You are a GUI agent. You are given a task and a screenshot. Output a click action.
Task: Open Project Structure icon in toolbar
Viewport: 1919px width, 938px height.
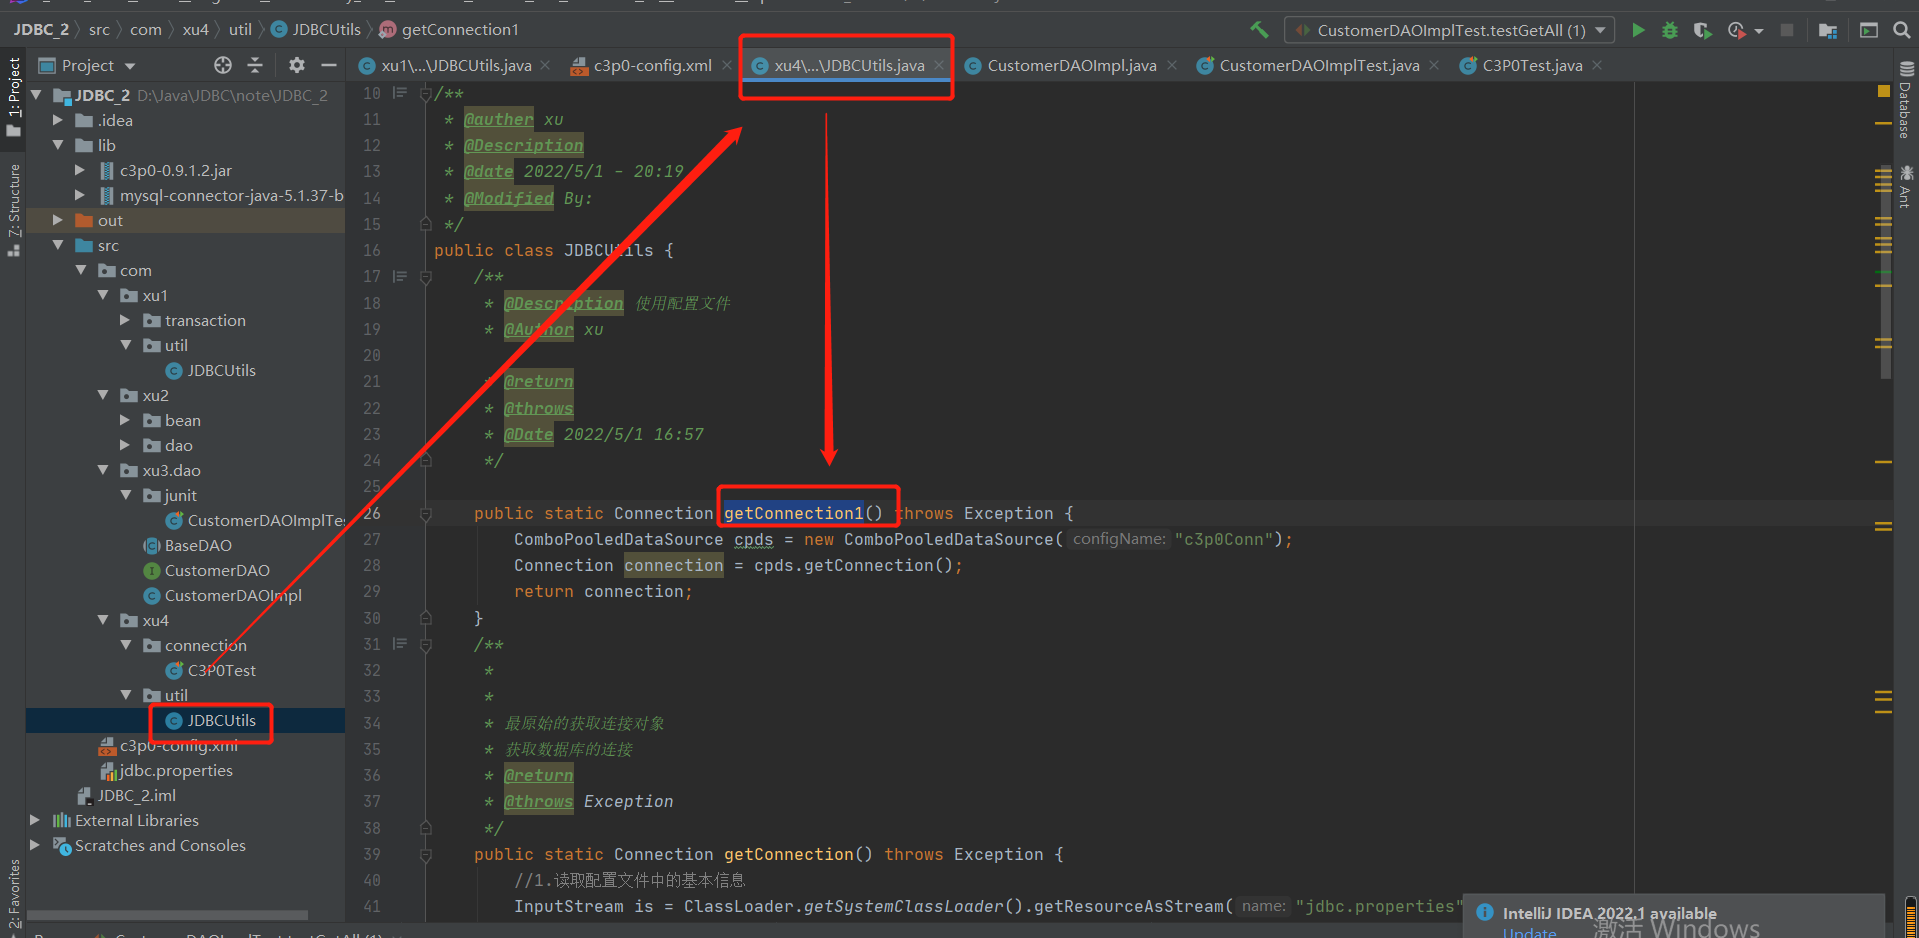coord(1827,30)
